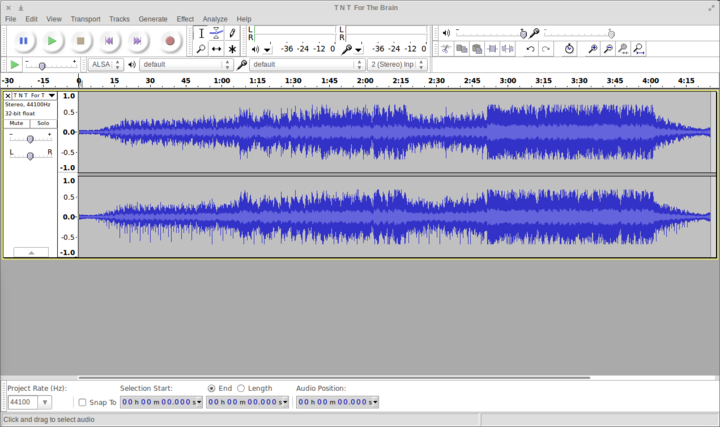Click the Skip to Start button
Screen dimensions: 720x427
coord(110,41)
